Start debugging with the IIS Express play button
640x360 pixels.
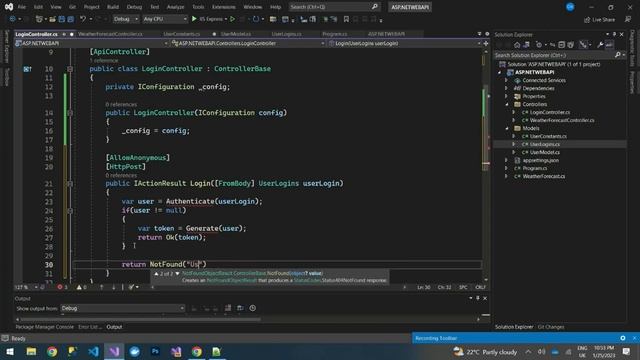pyautogui.click(x=194, y=19)
